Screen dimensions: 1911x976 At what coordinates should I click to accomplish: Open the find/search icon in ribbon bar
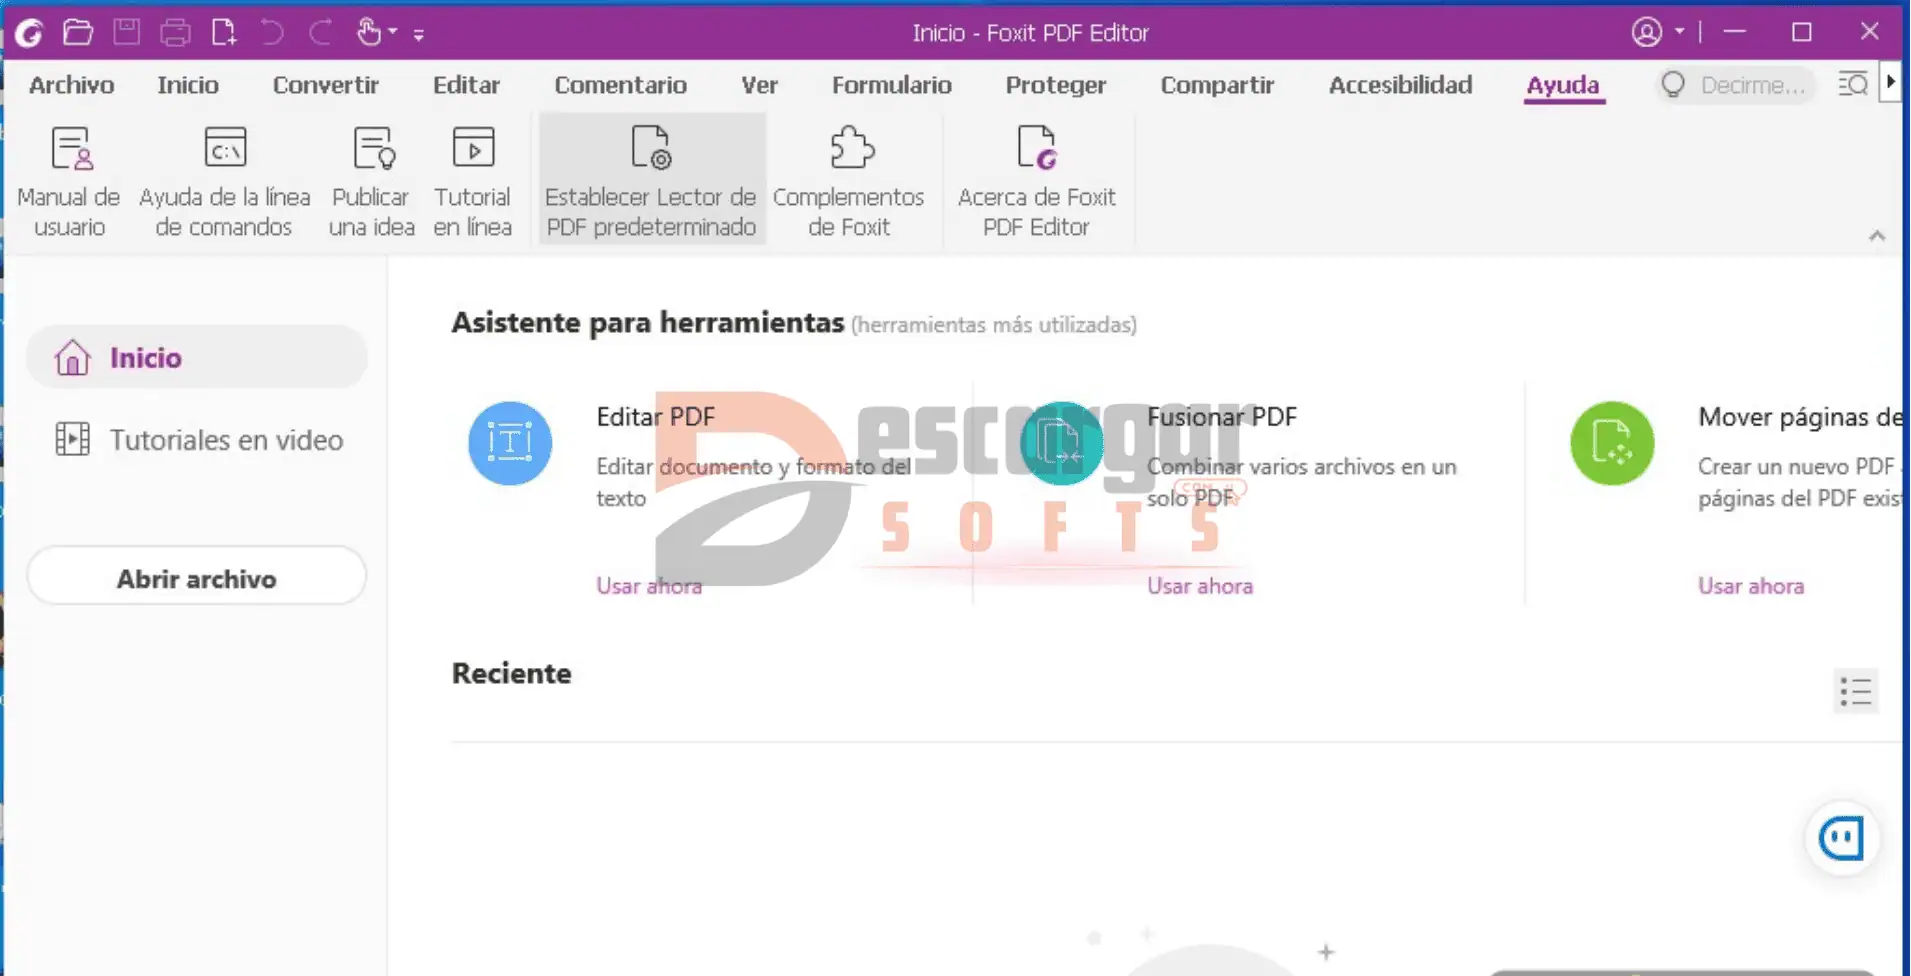click(x=1853, y=84)
